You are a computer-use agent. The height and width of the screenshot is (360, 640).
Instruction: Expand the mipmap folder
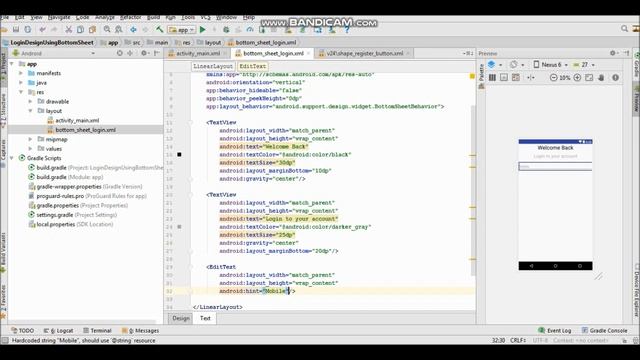30,139
